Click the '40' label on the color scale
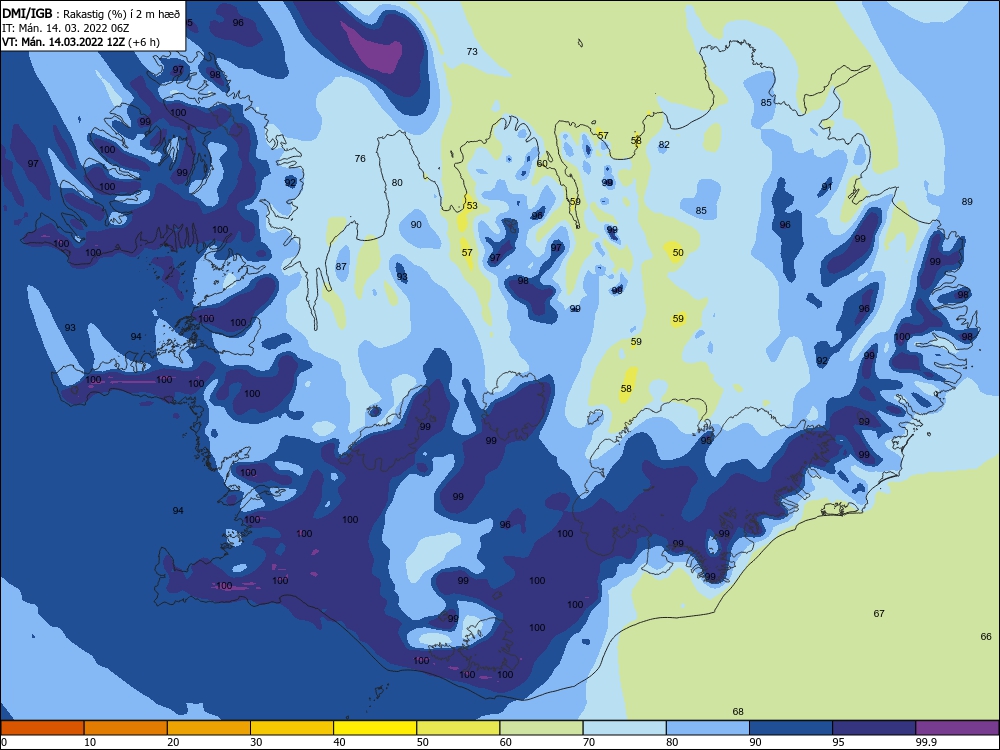 pyautogui.click(x=340, y=742)
